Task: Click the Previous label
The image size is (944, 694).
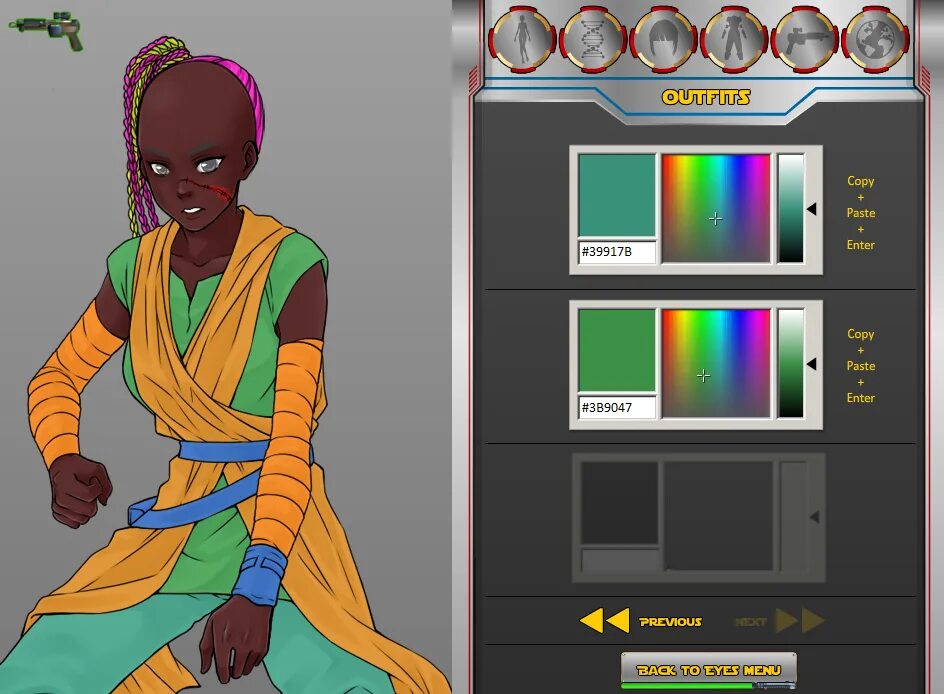Action: pos(670,622)
